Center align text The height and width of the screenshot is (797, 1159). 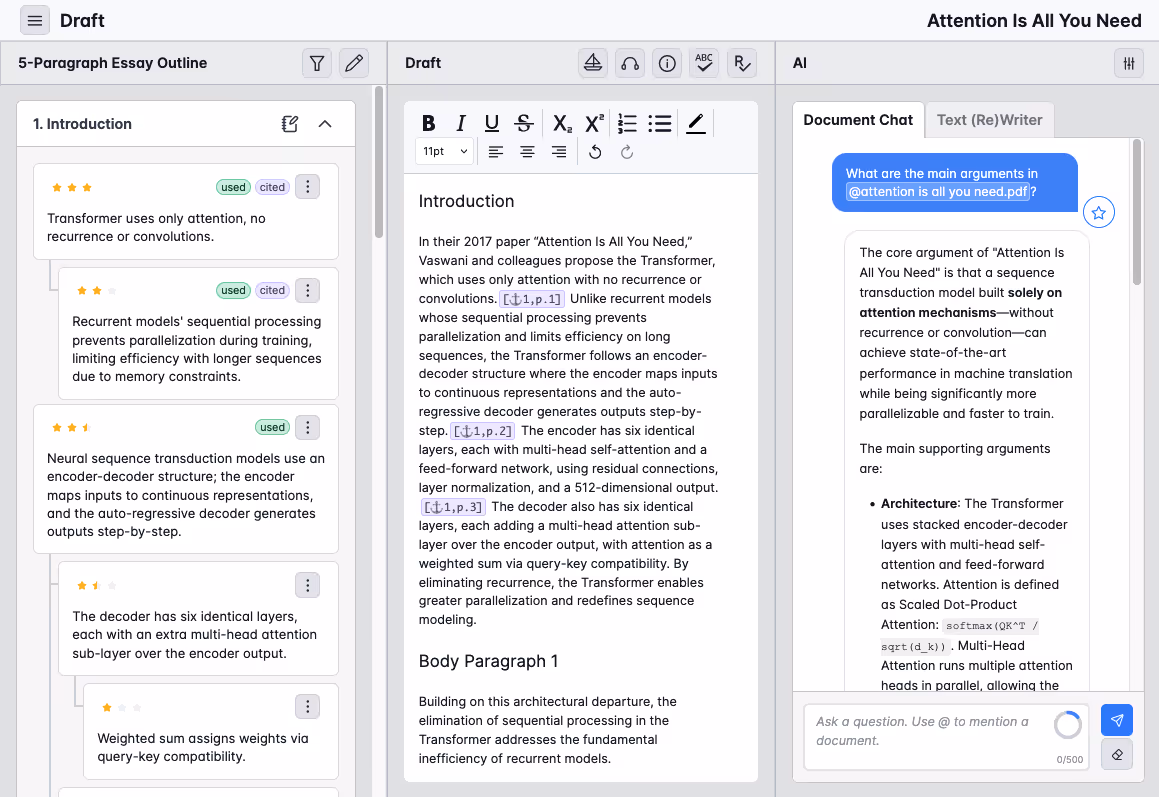click(527, 152)
